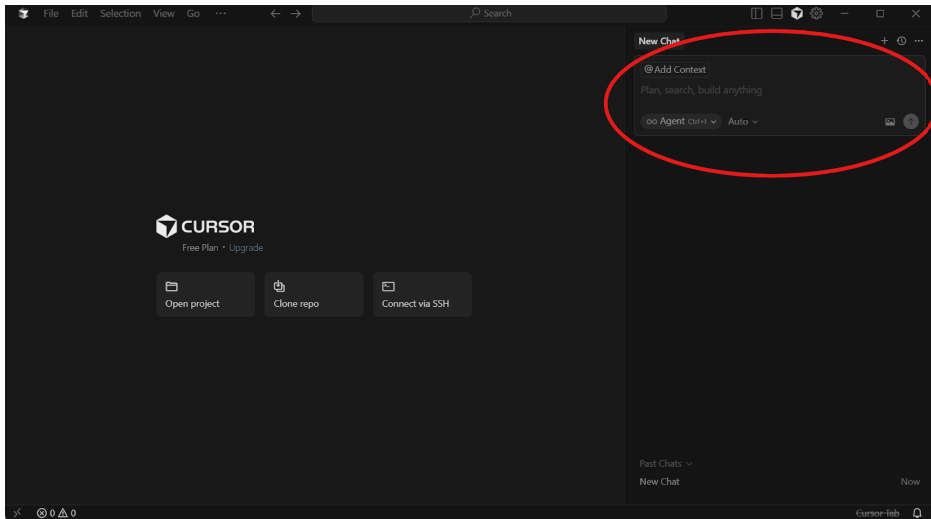Go forward with the right arrow
This screenshot has height=519, width=931.
pos(296,13)
